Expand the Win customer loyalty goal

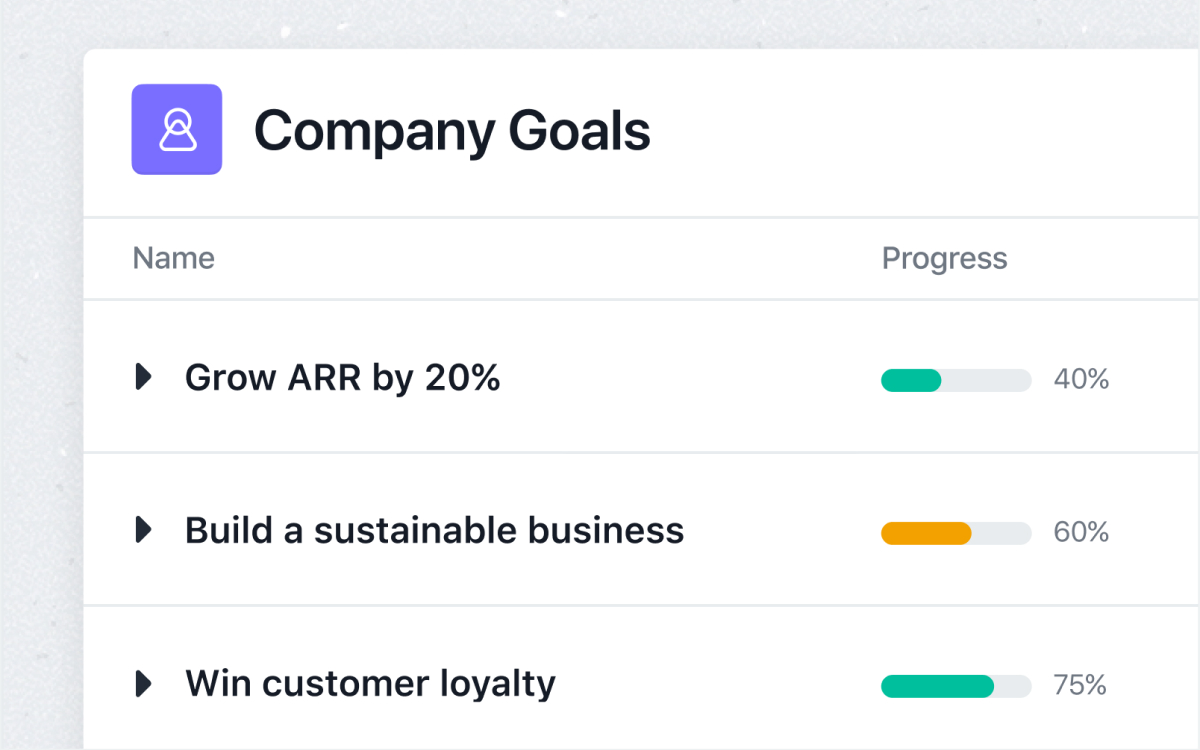[144, 684]
